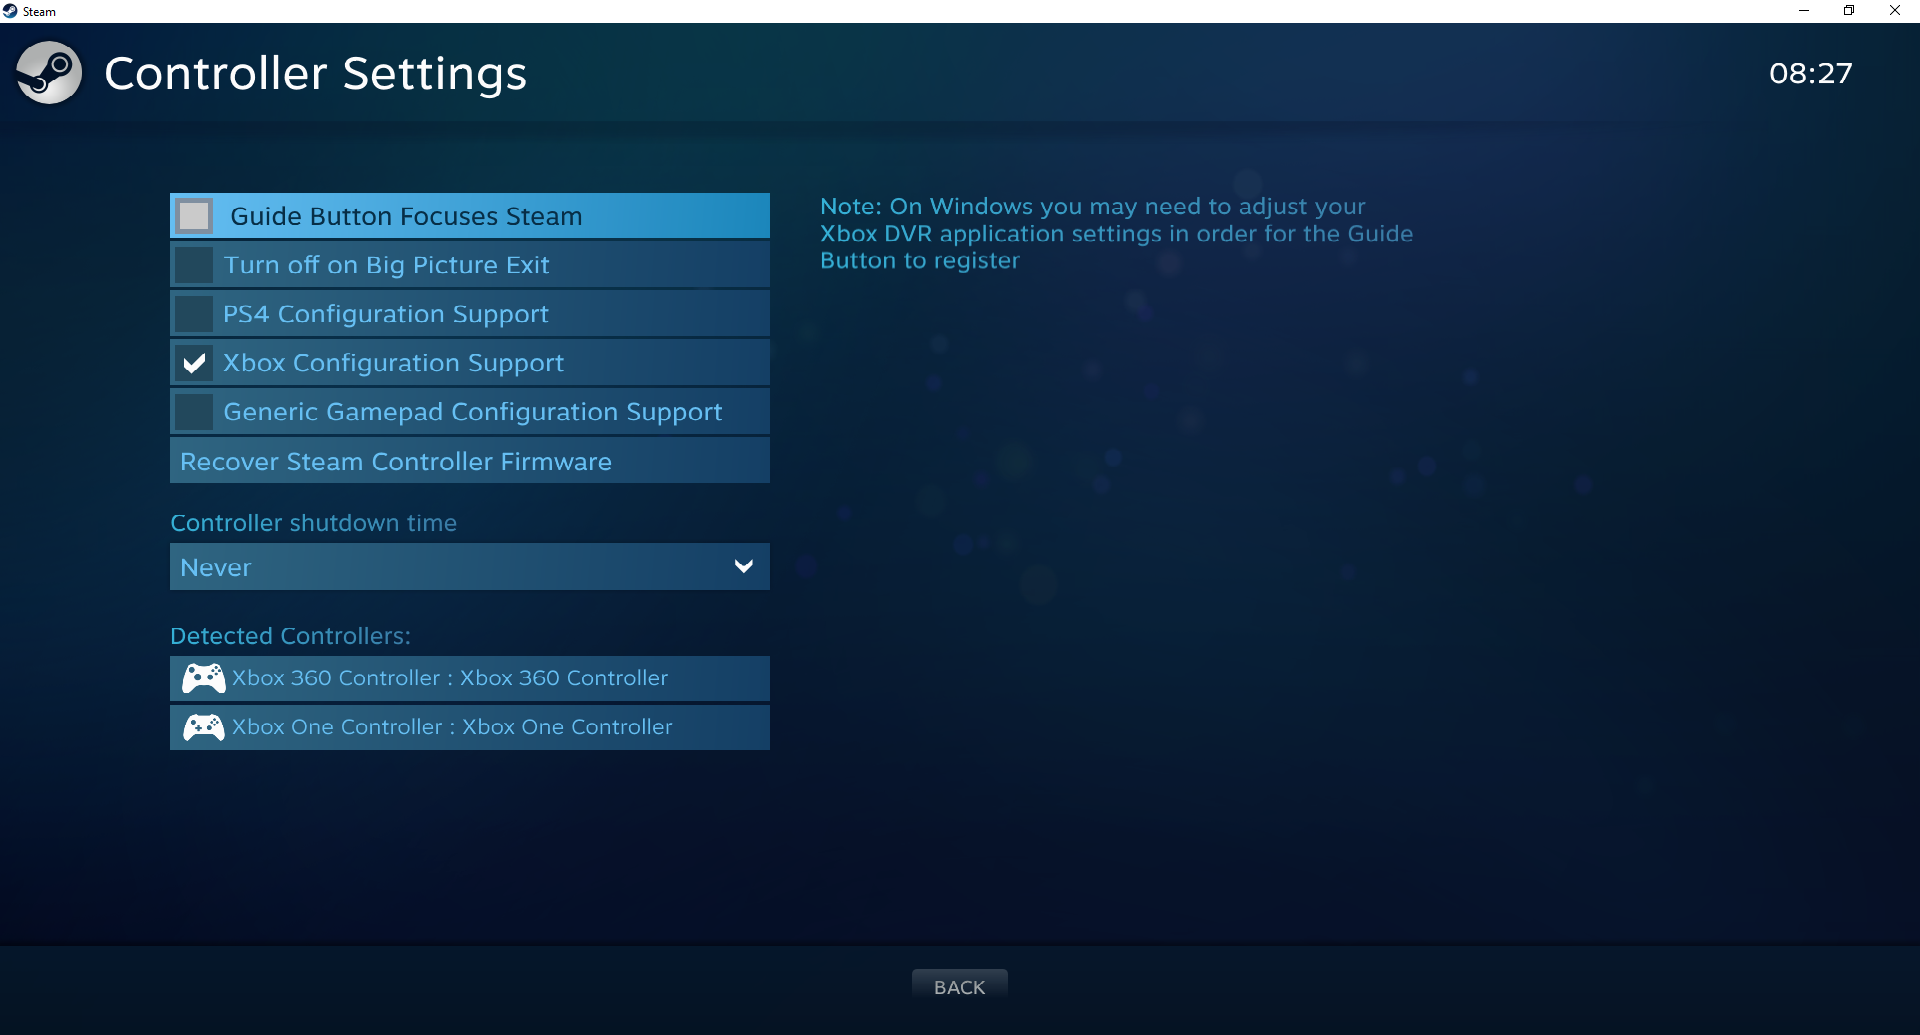Click the Xbox One Controller gamepad icon

203,728
